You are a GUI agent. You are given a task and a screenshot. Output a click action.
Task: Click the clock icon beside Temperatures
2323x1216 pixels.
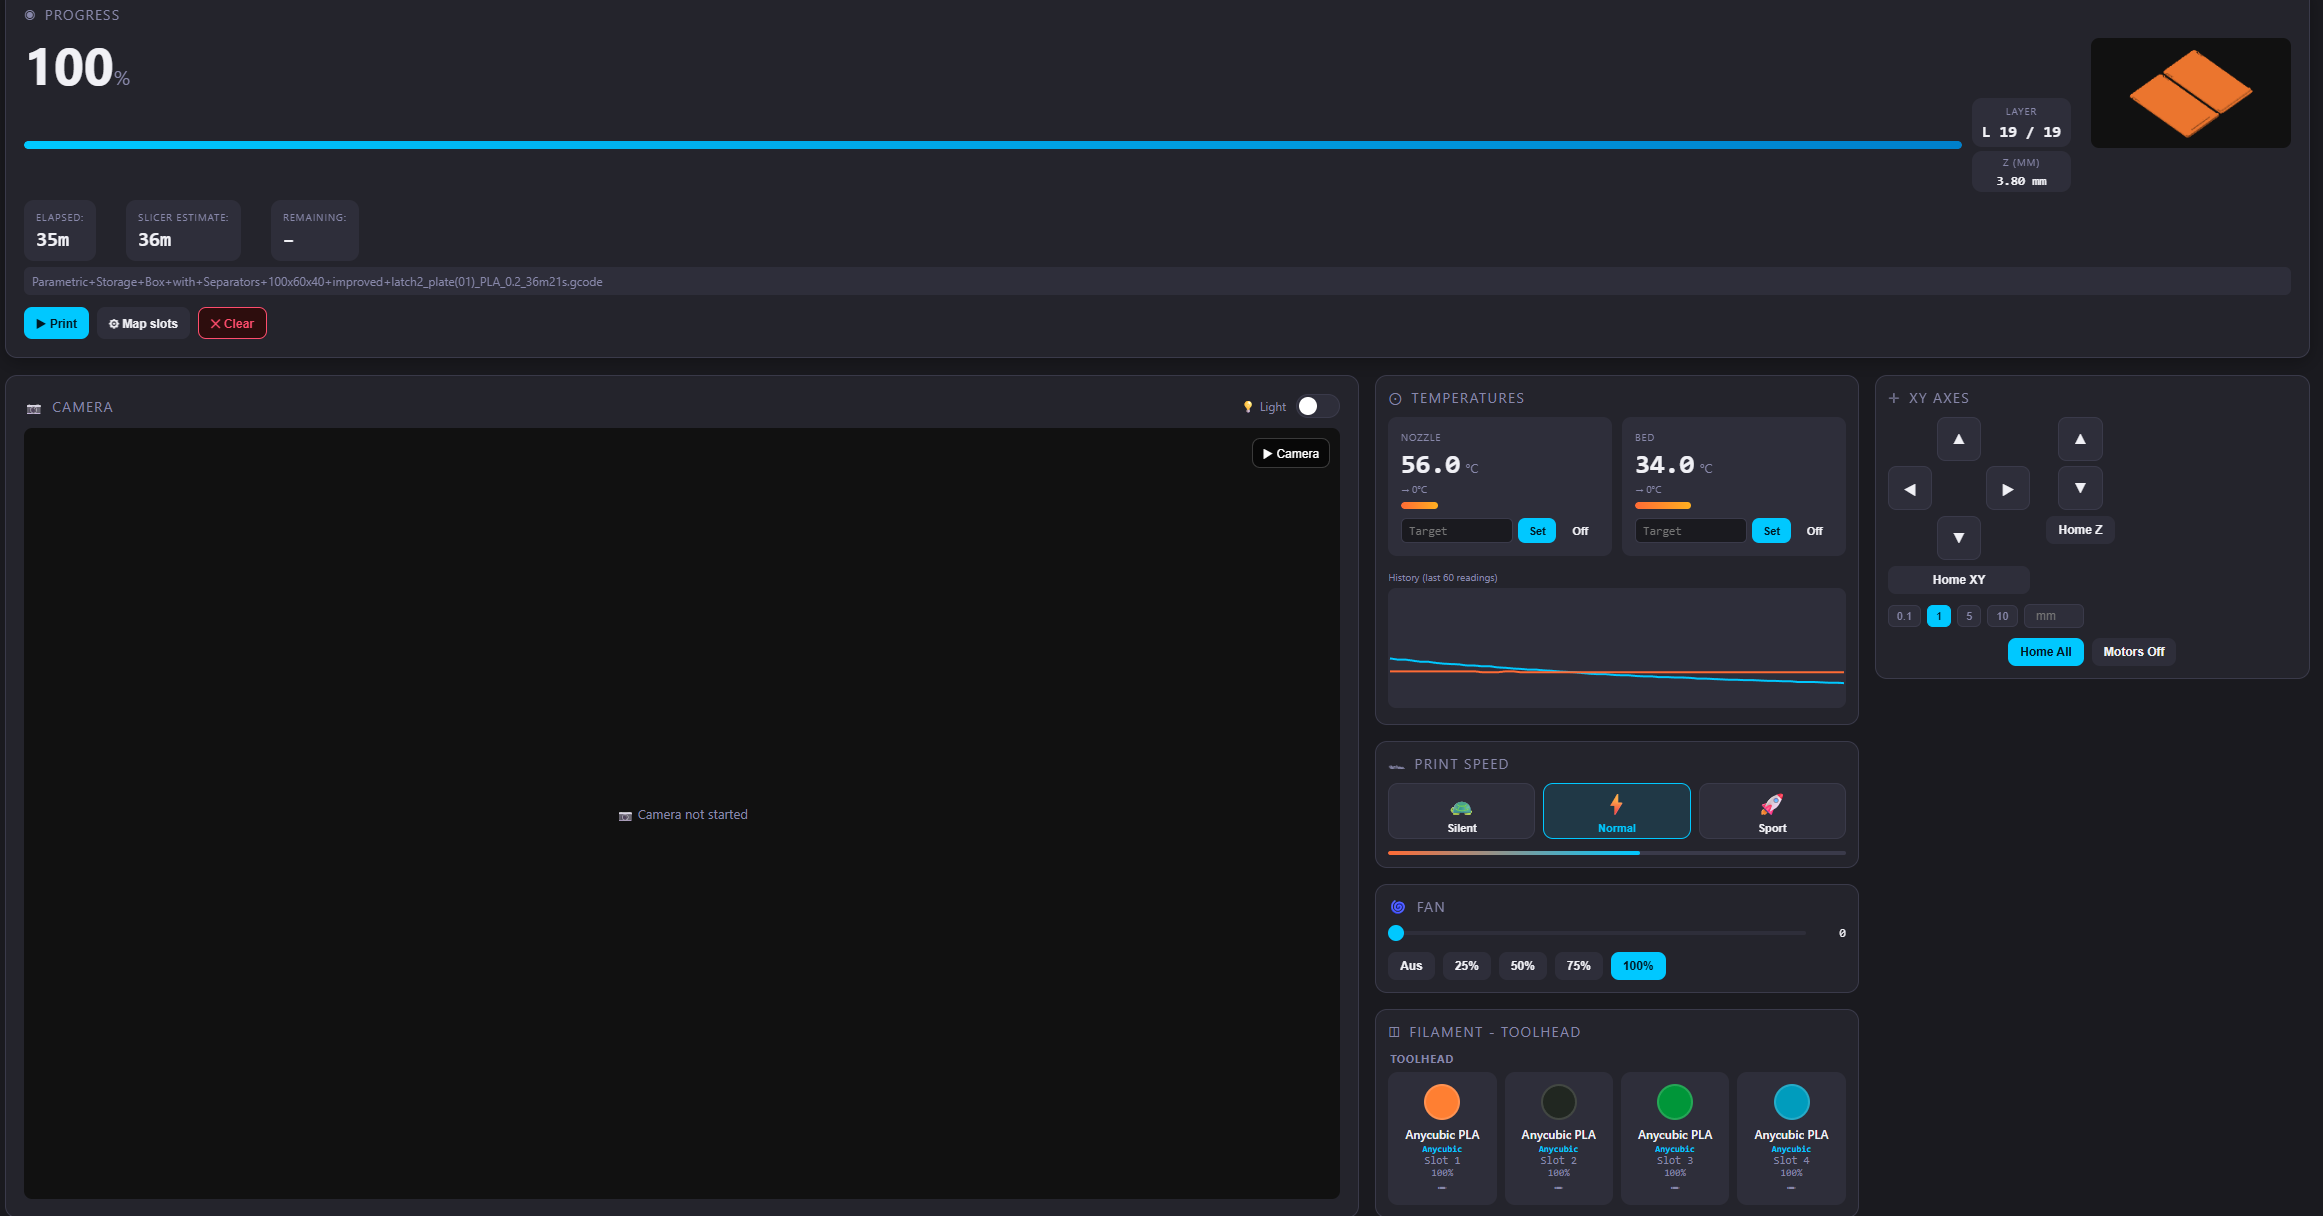1395,399
